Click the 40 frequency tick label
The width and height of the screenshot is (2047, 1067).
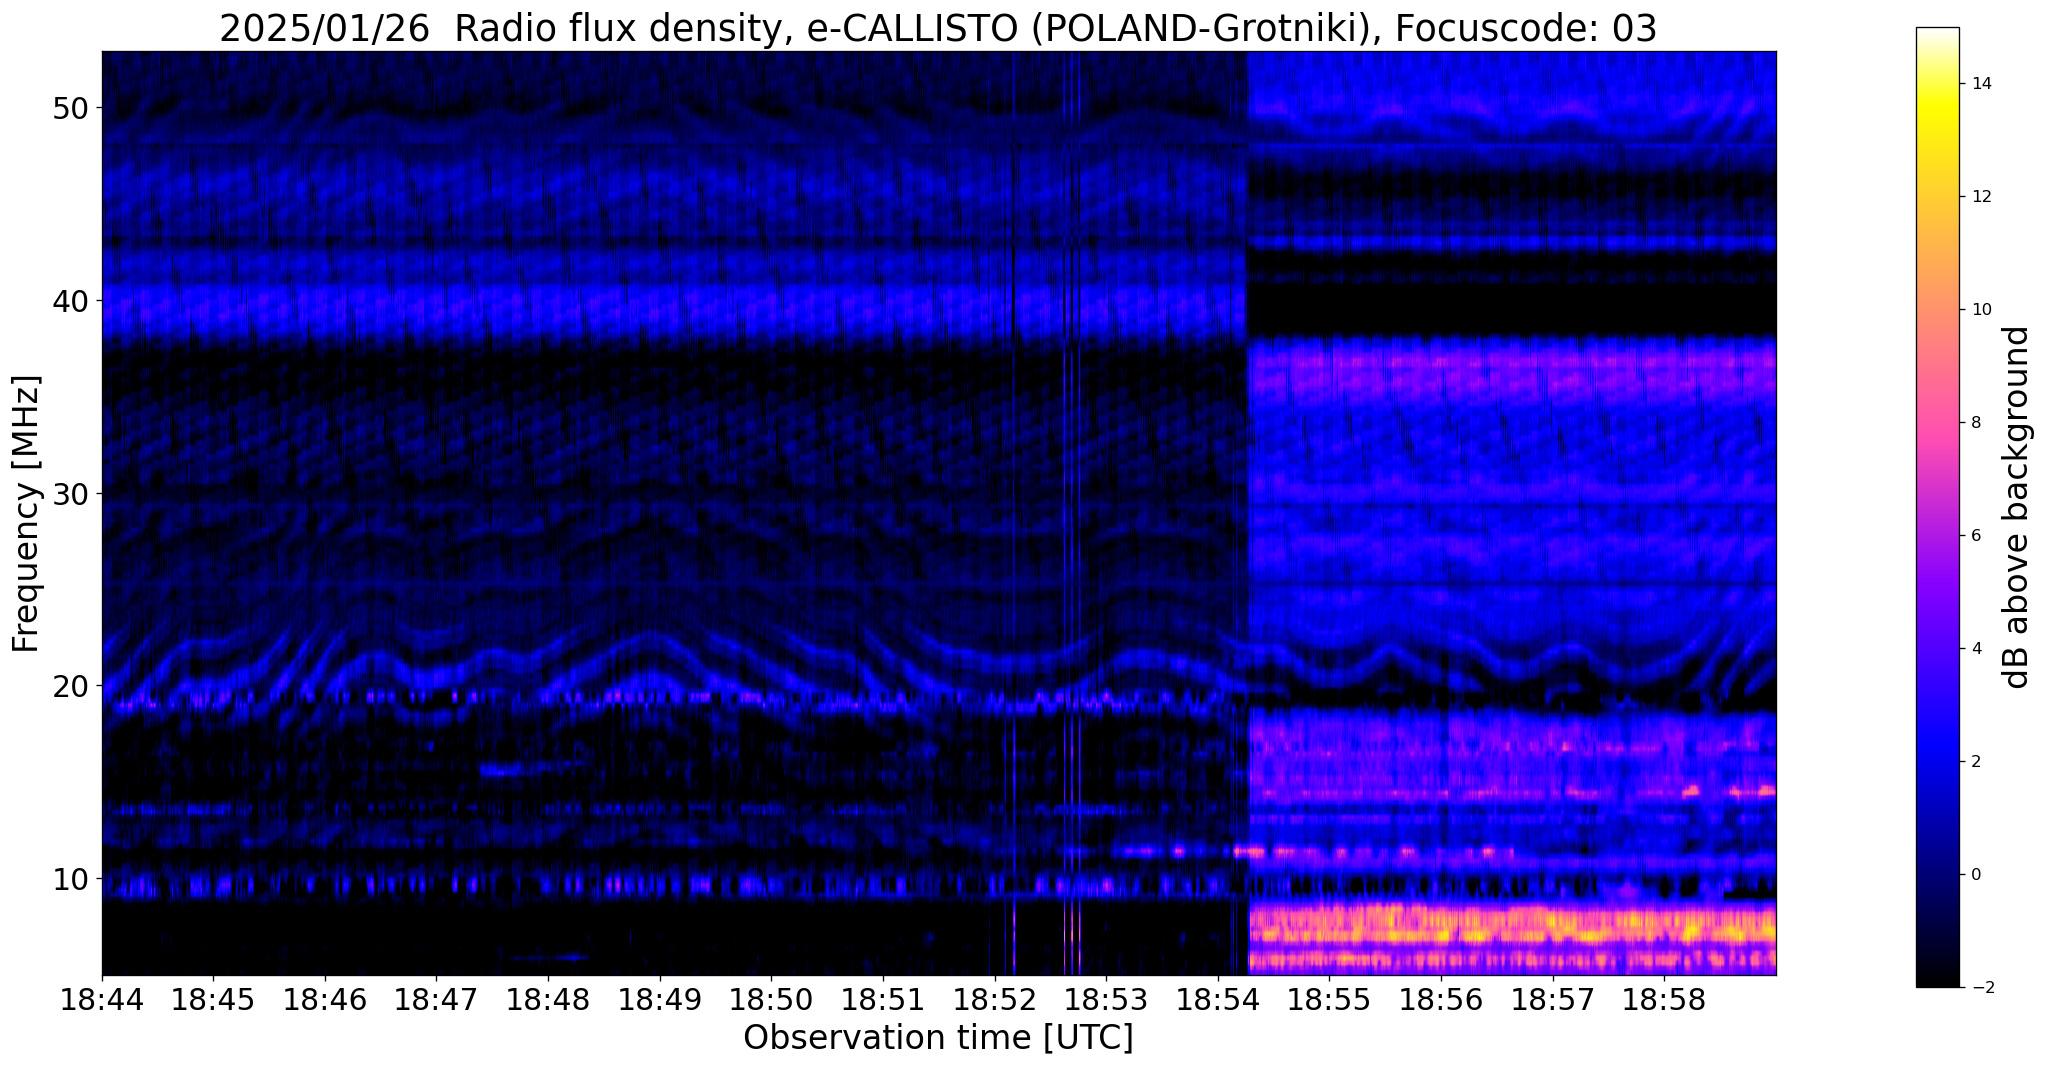coord(69,301)
